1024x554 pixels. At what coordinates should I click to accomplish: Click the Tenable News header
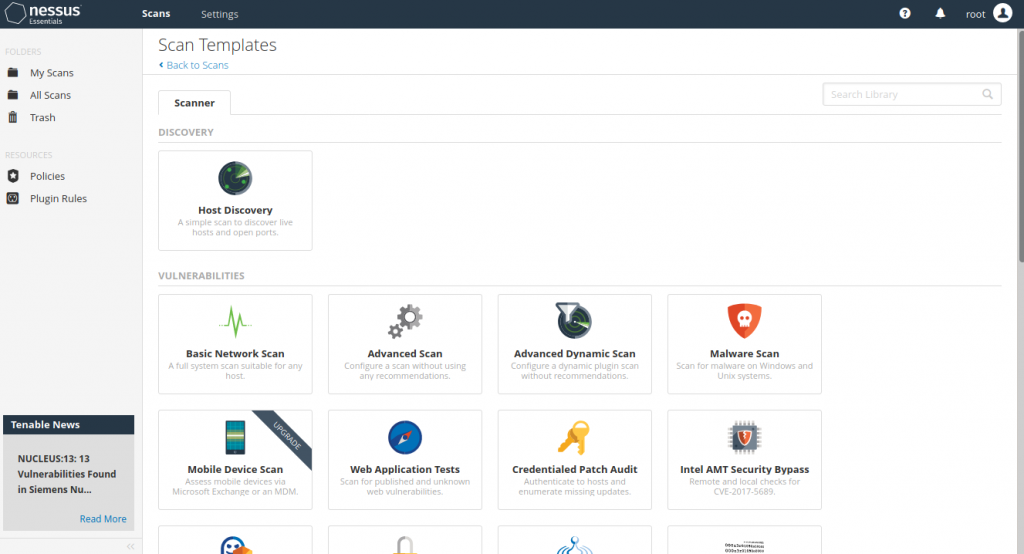click(x=69, y=425)
